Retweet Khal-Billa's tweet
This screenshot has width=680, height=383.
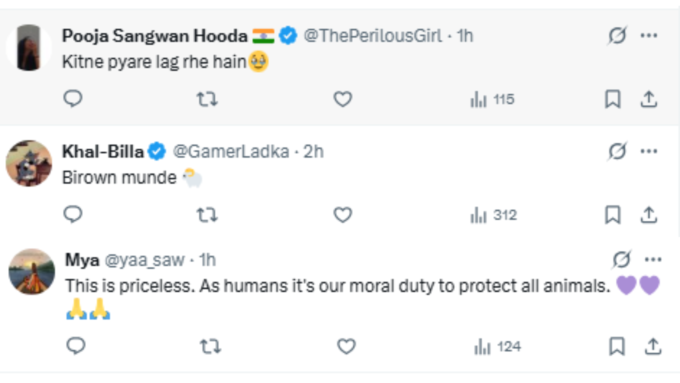[x=207, y=215]
